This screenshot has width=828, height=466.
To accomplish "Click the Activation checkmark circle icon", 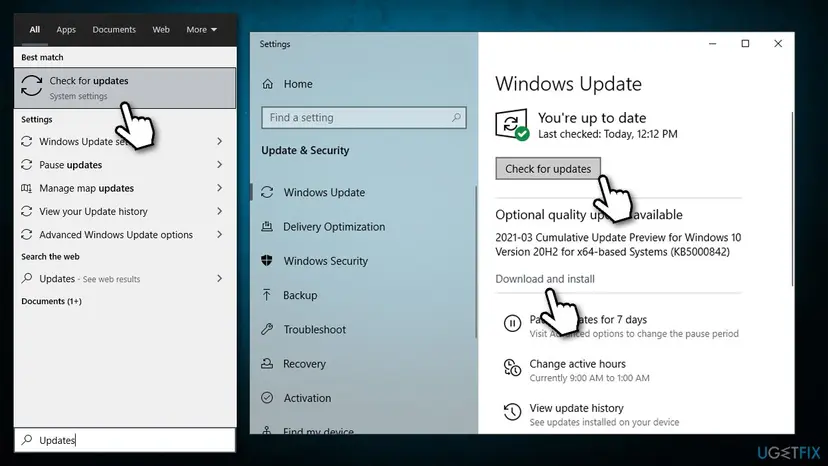I will coord(267,398).
